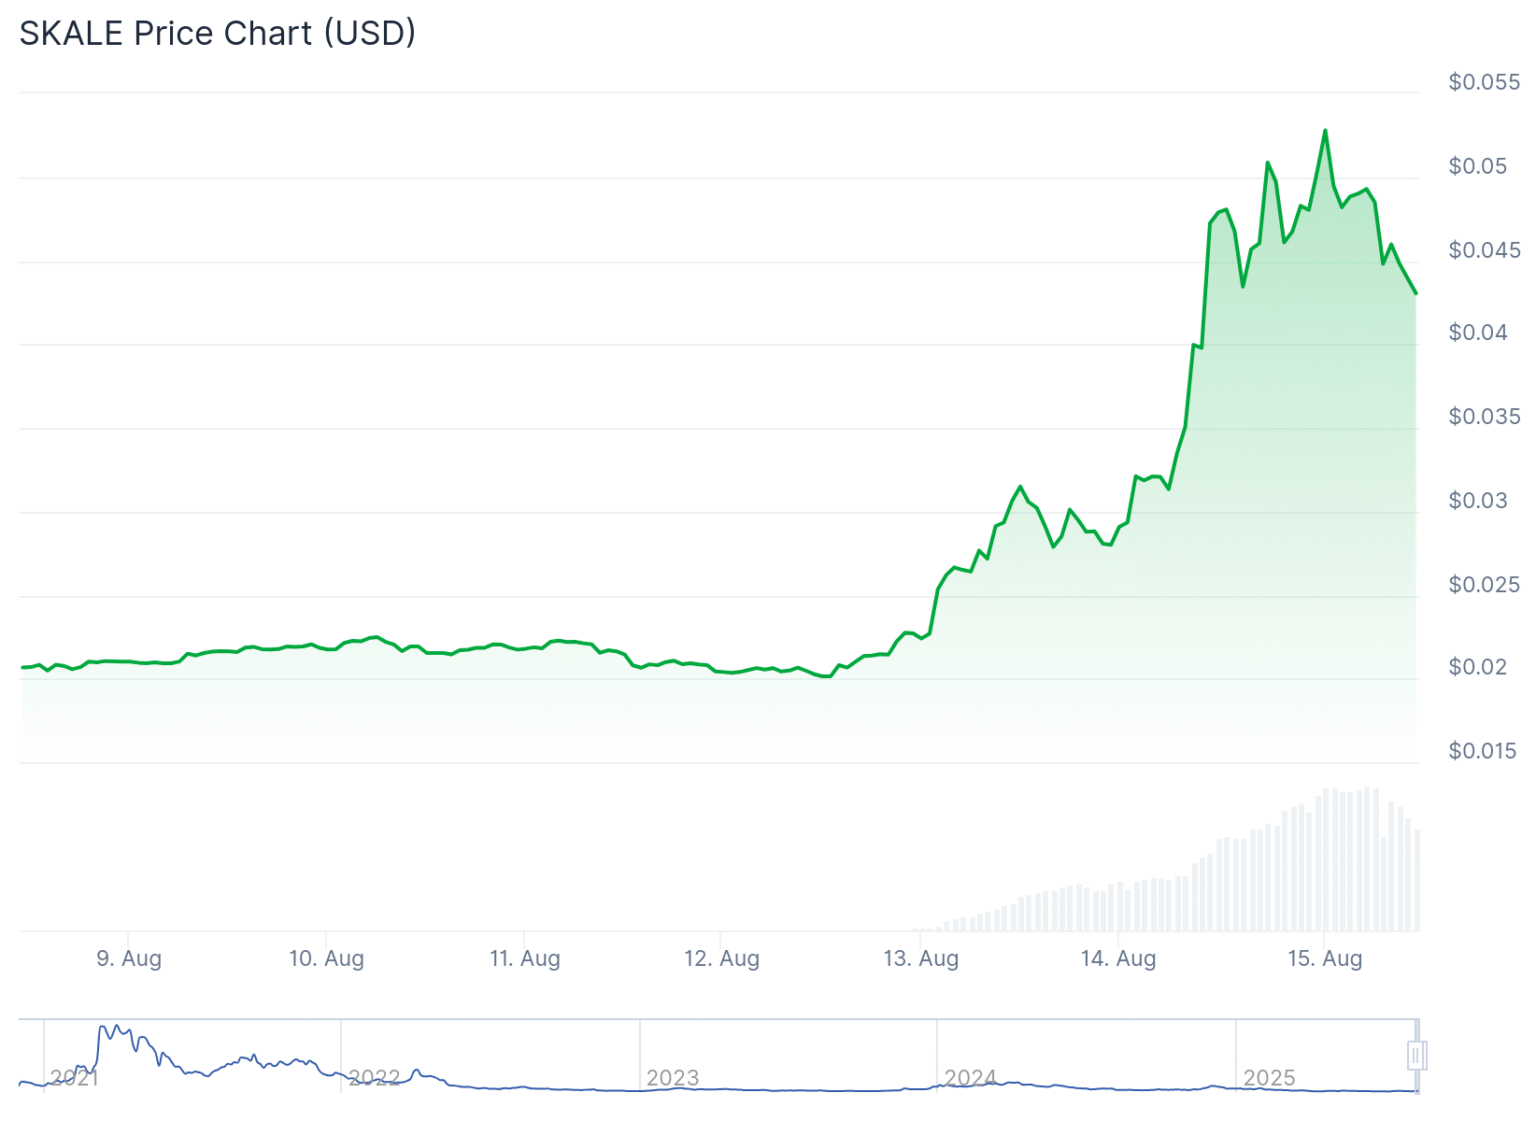Click the 2022 label in the navigator

(374, 1077)
